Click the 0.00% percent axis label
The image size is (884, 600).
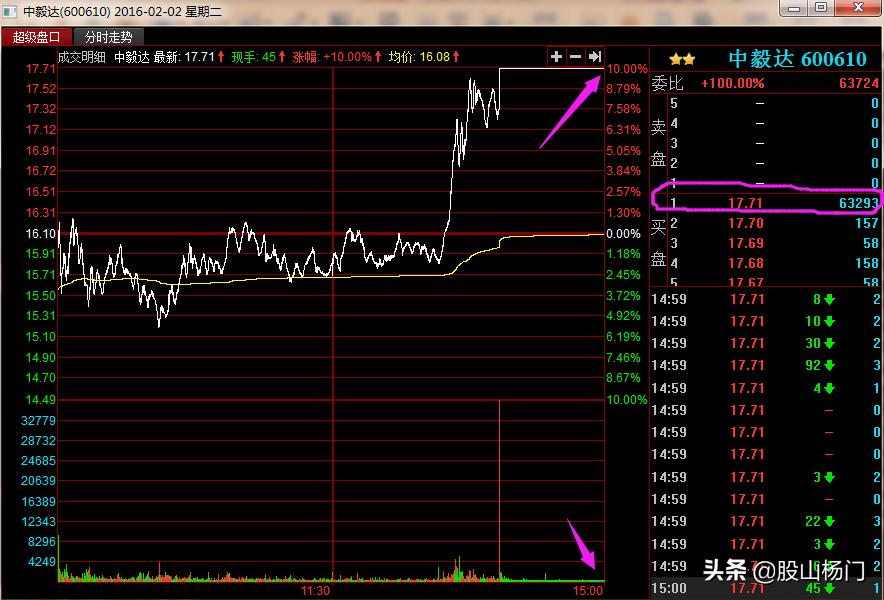pyautogui.click(x=624, y=233)
